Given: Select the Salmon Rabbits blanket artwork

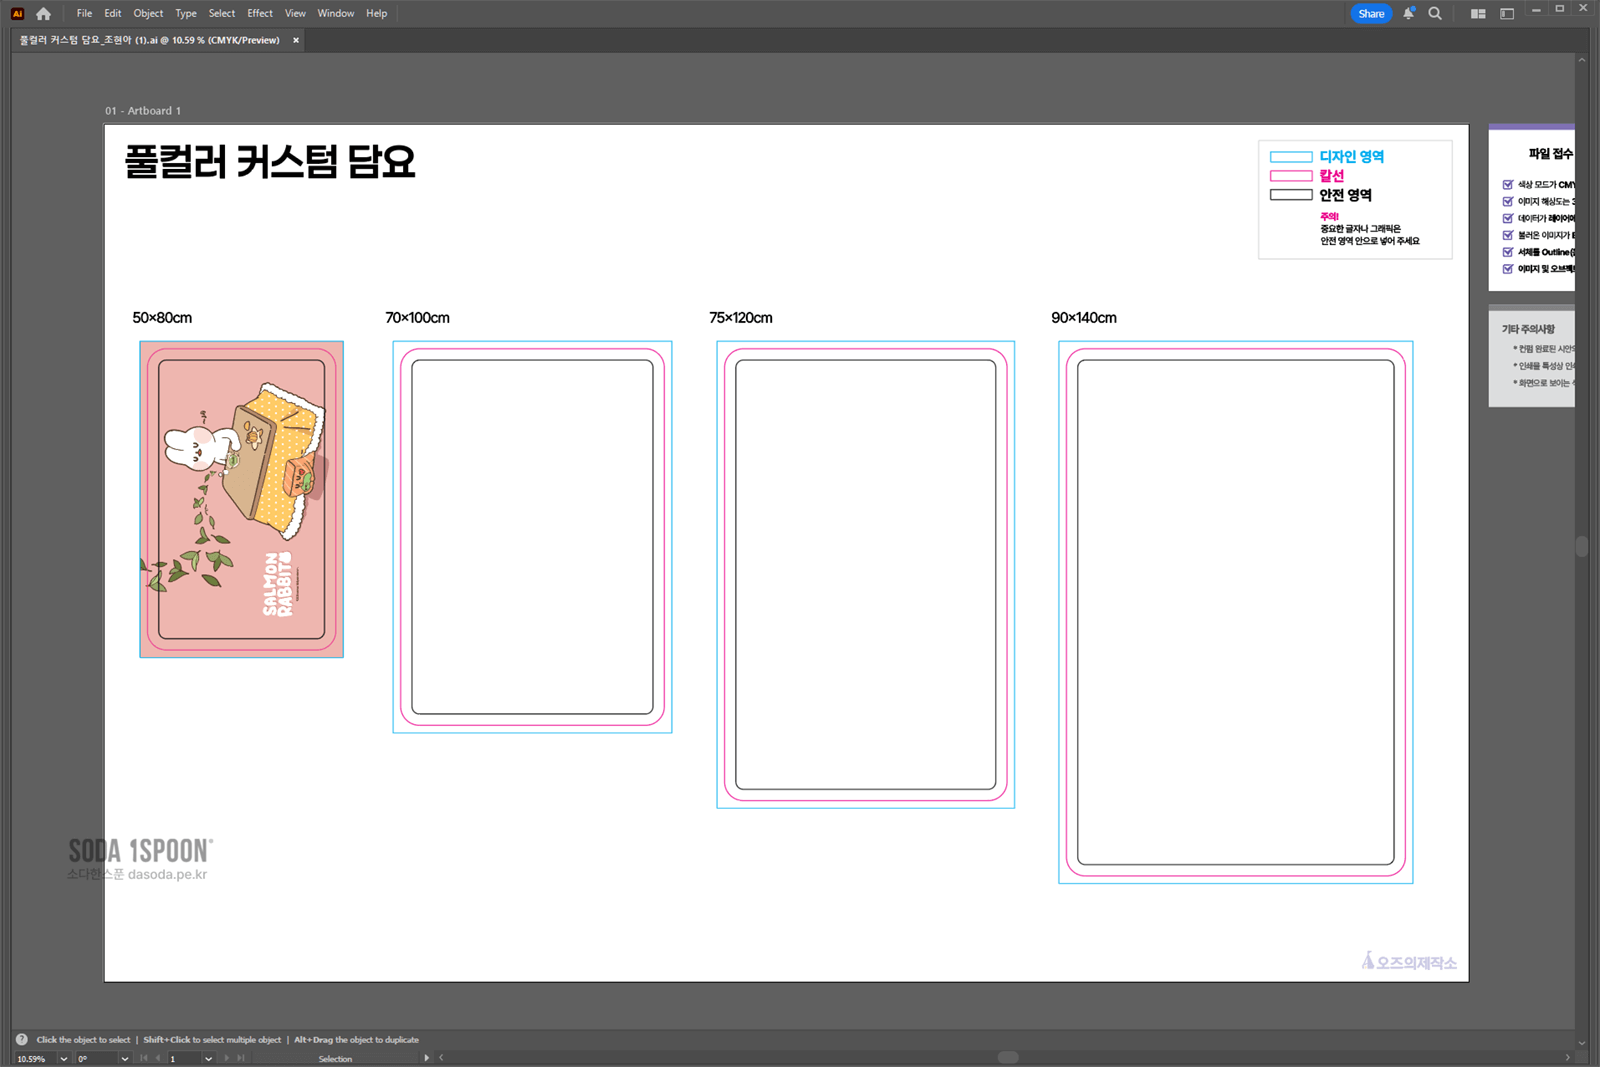Looking at the screenshot, I should pos(242,499).
